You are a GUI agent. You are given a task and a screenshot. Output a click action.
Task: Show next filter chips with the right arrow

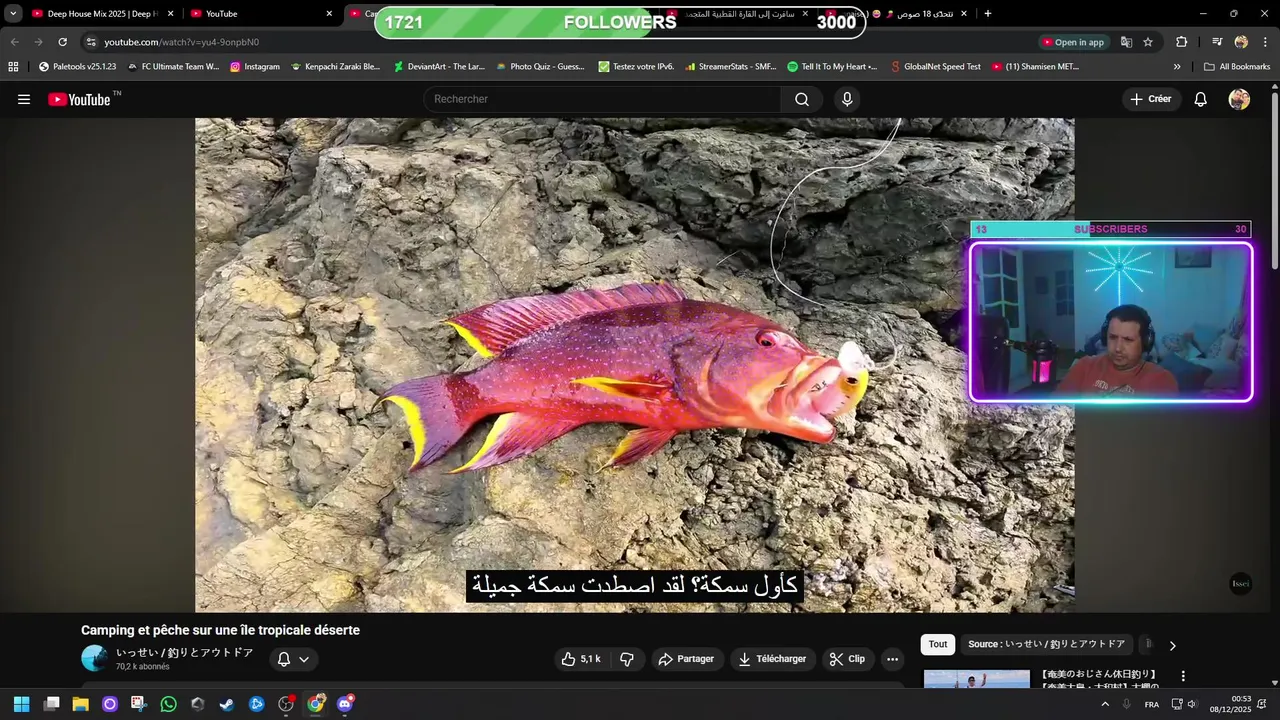pyautogui.click(x=1172, y=645)
